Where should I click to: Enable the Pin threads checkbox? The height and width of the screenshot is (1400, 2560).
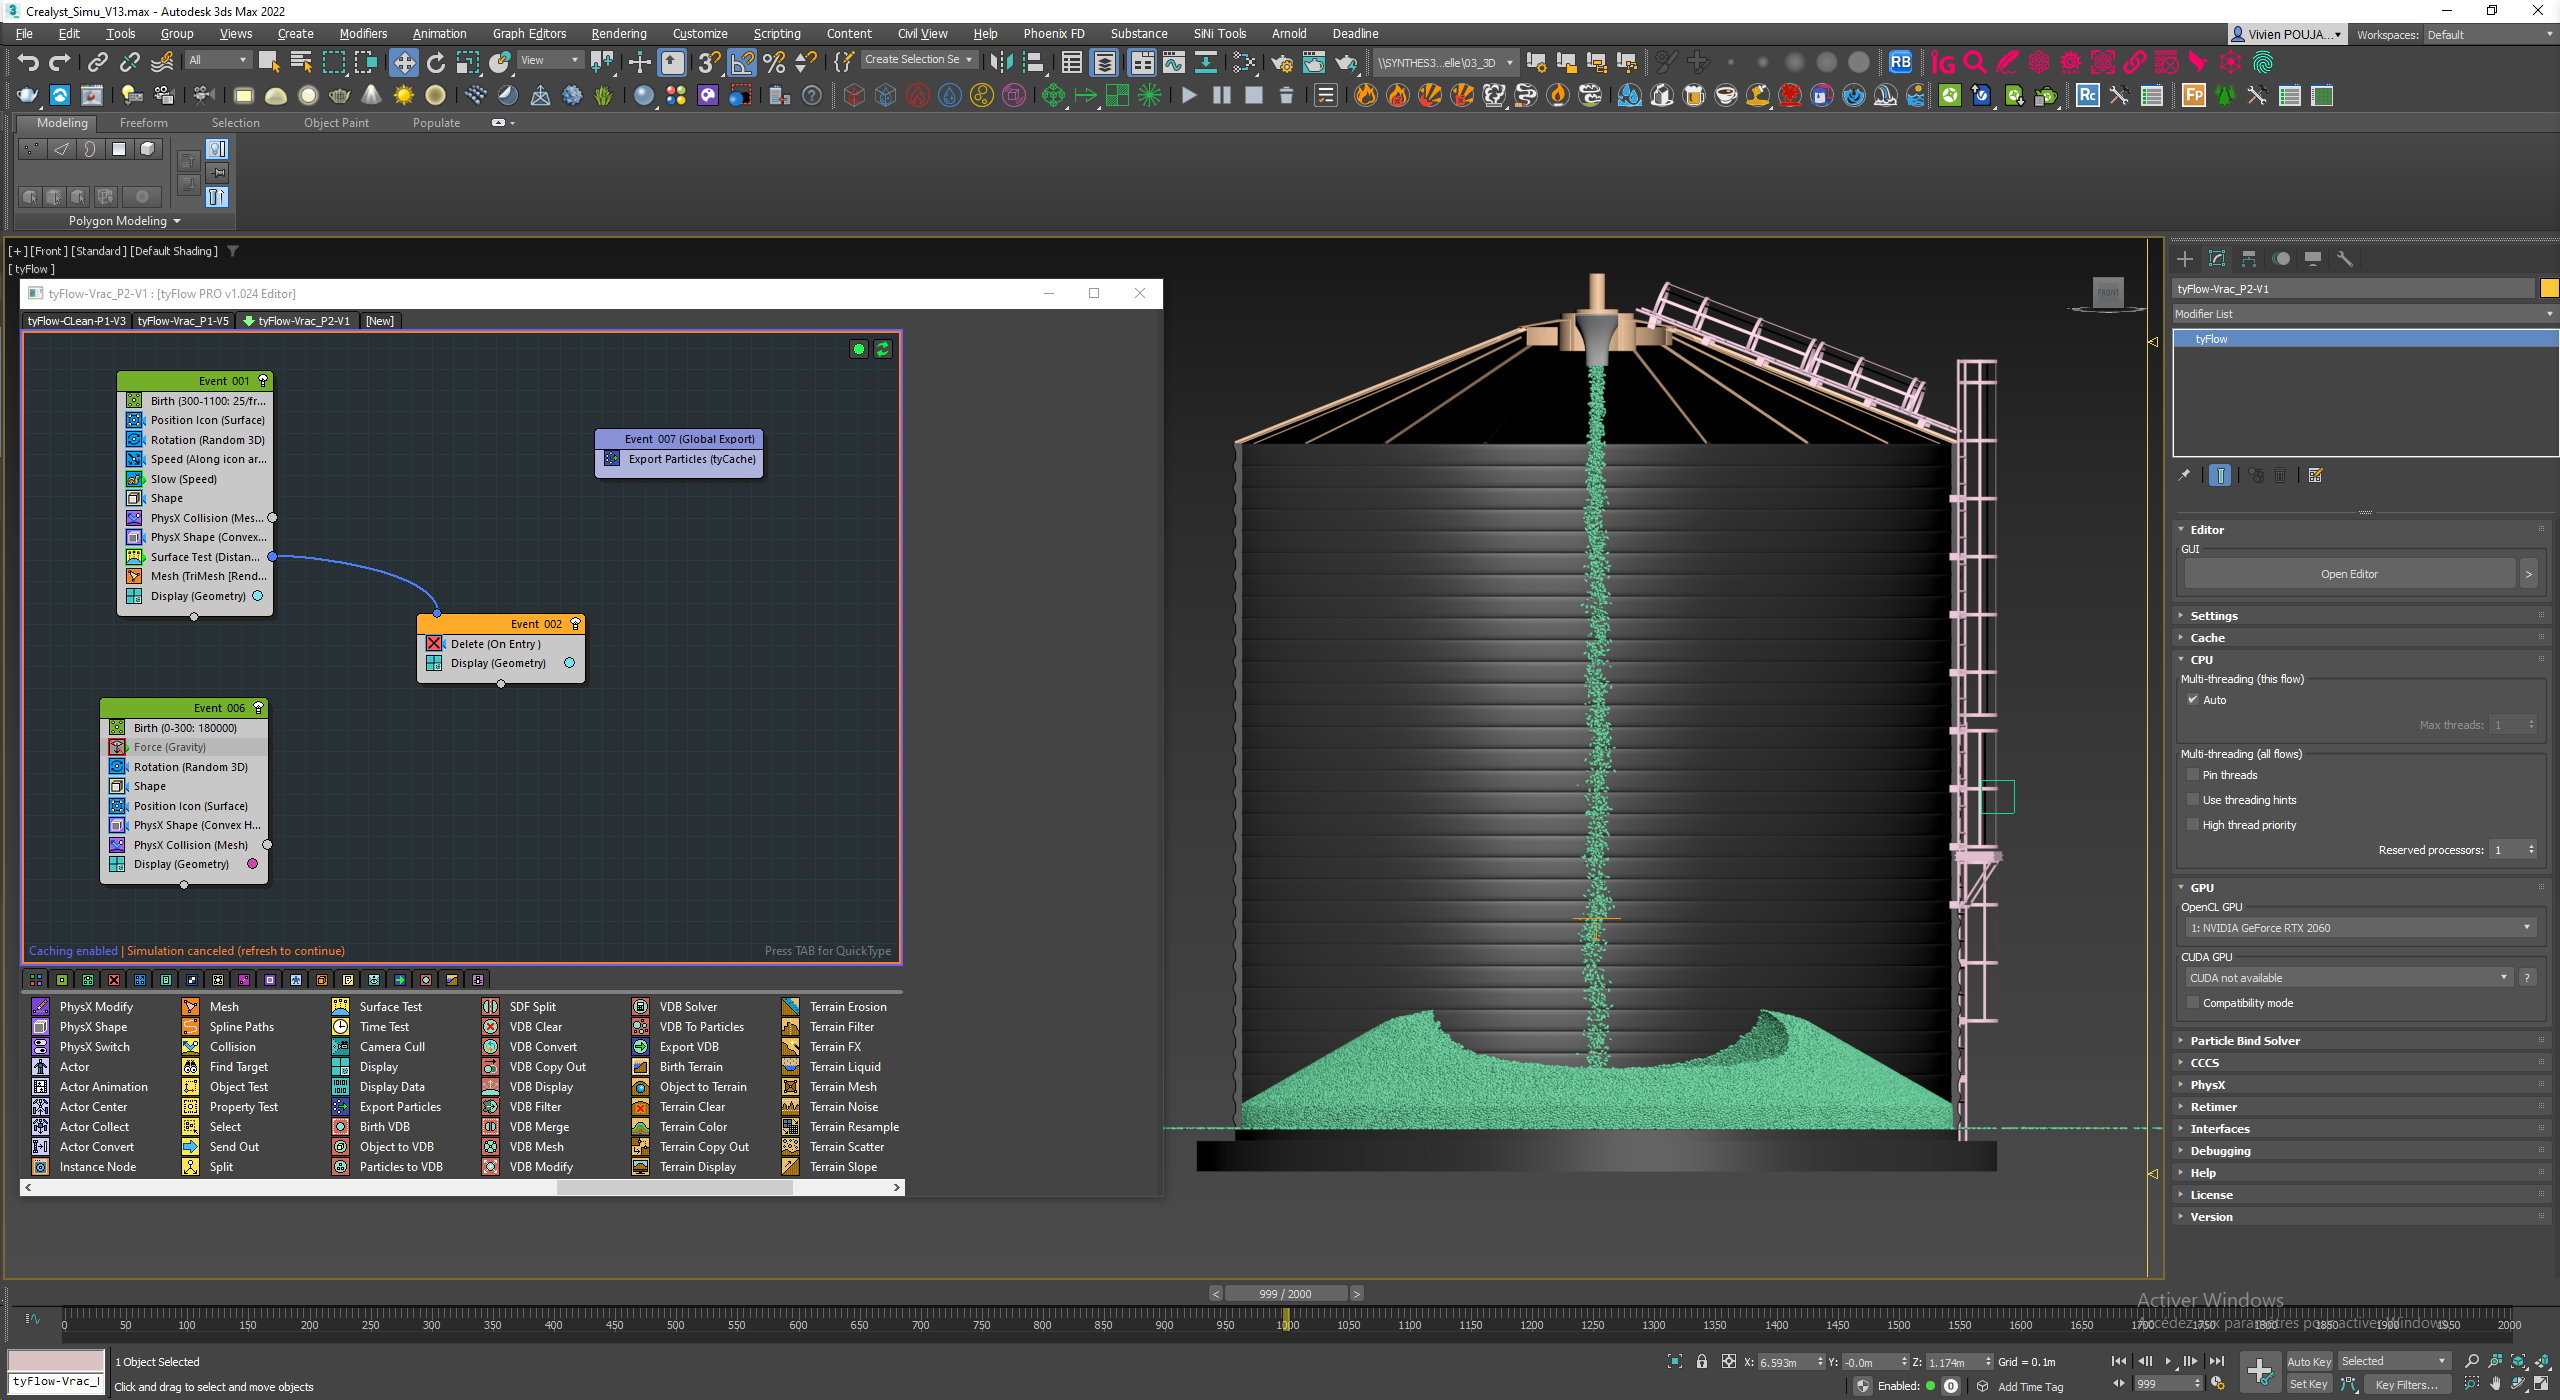click(2194, 775)
